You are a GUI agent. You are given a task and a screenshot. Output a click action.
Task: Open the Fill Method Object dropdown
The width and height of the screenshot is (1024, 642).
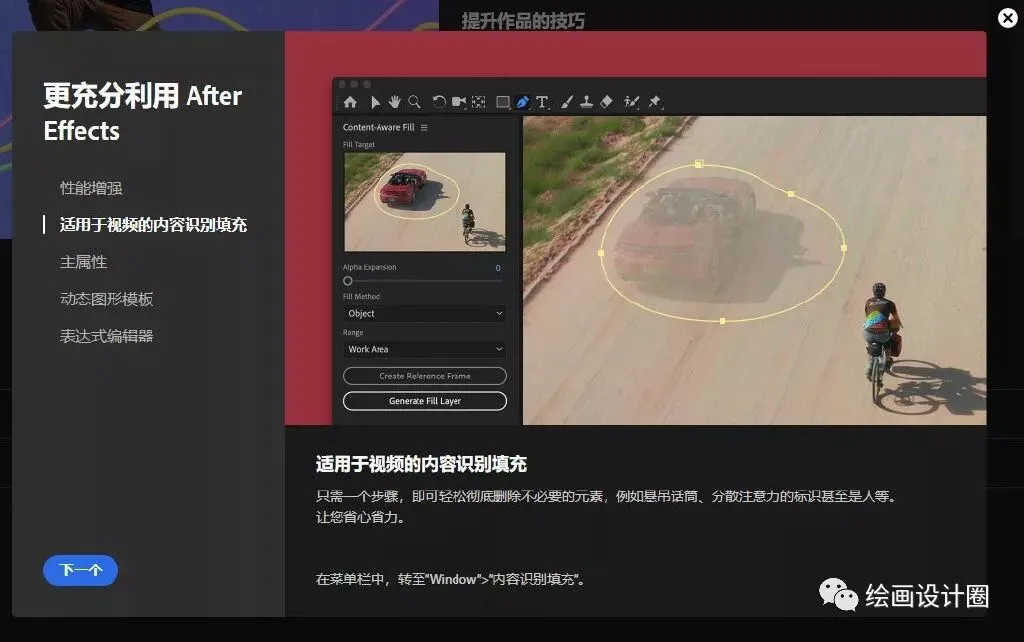click(x=424, y=313)
